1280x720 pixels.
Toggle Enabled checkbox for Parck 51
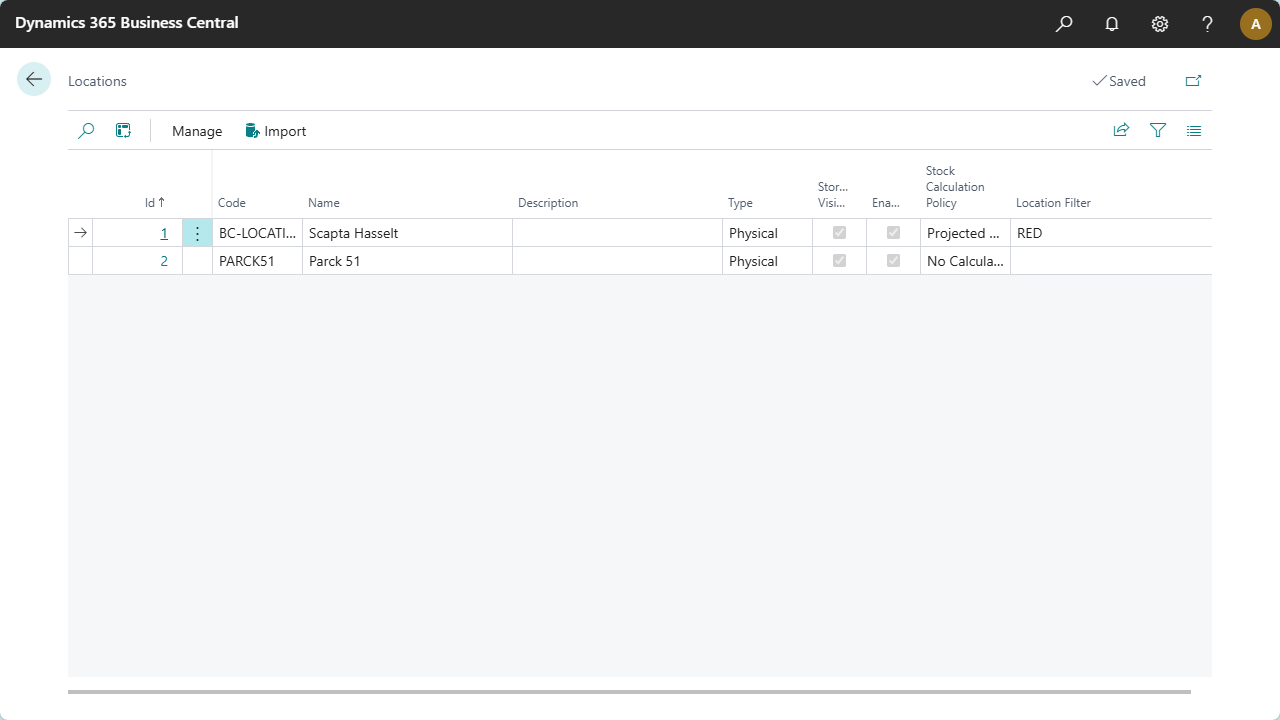pyautogui.click(x=893, y=261)
